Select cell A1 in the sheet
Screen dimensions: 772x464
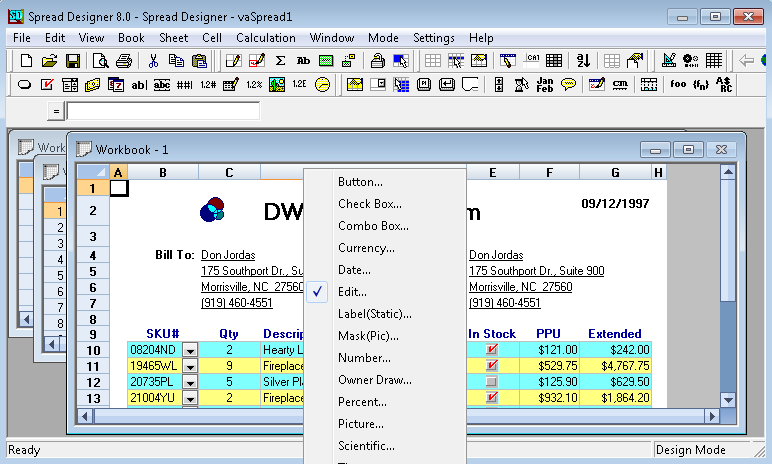click(119, 188)
